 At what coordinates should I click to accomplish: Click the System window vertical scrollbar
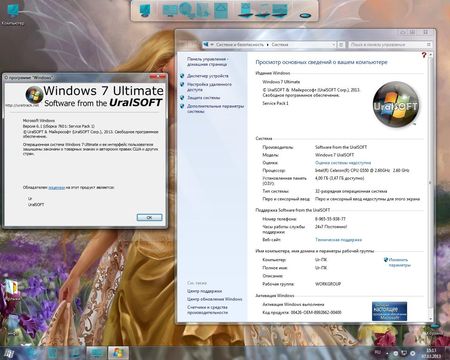click(430, 186)
